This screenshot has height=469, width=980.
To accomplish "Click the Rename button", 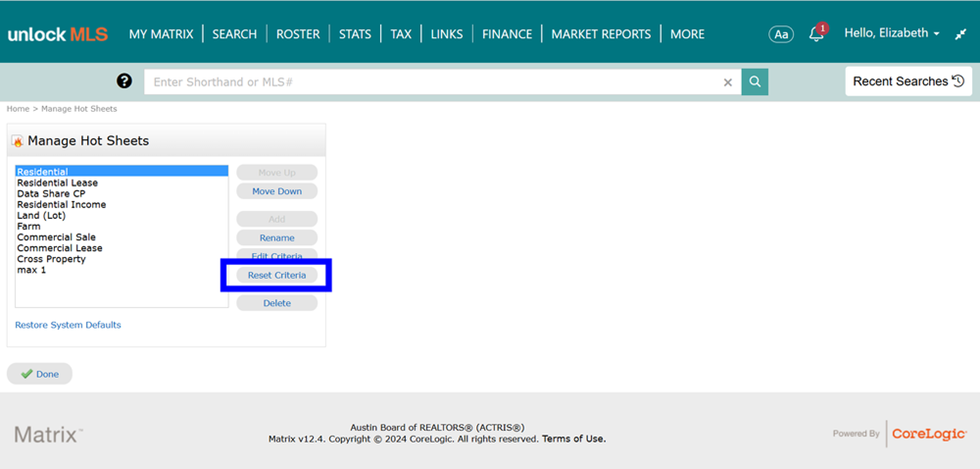I will 277,238.
